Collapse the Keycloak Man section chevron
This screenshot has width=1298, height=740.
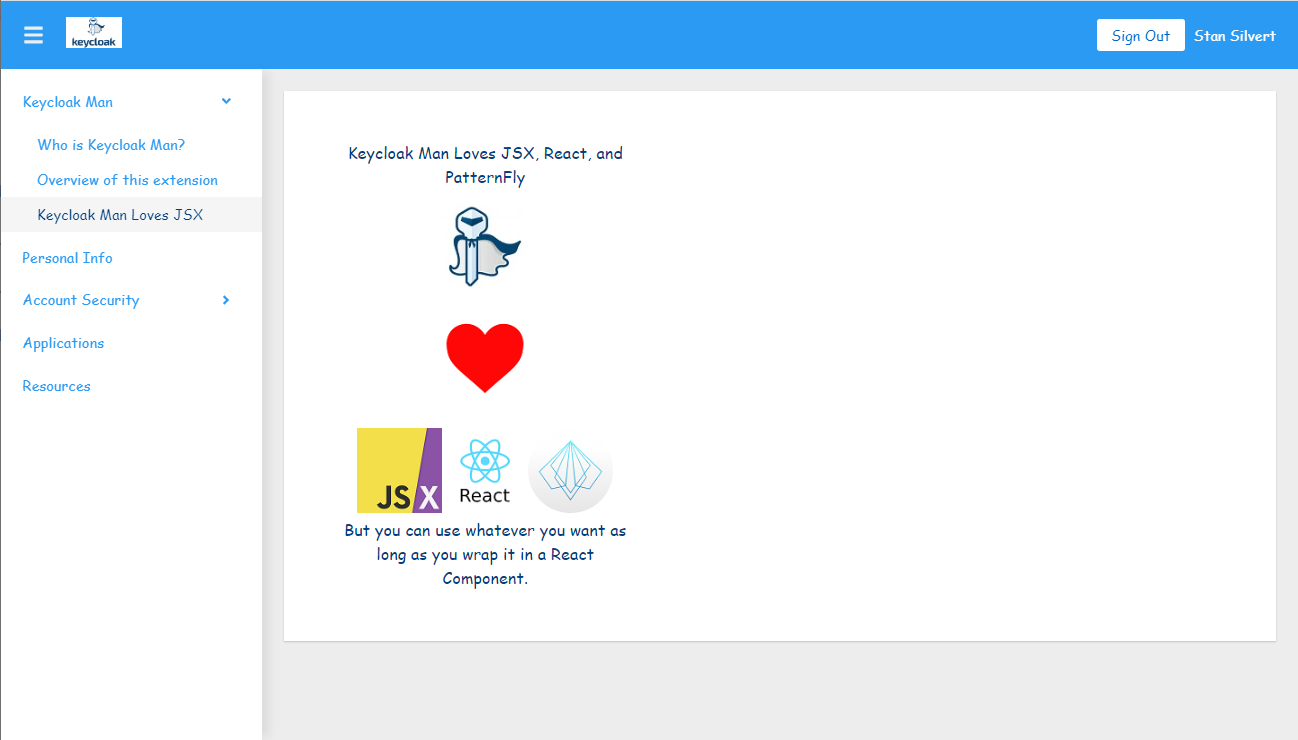226,101
